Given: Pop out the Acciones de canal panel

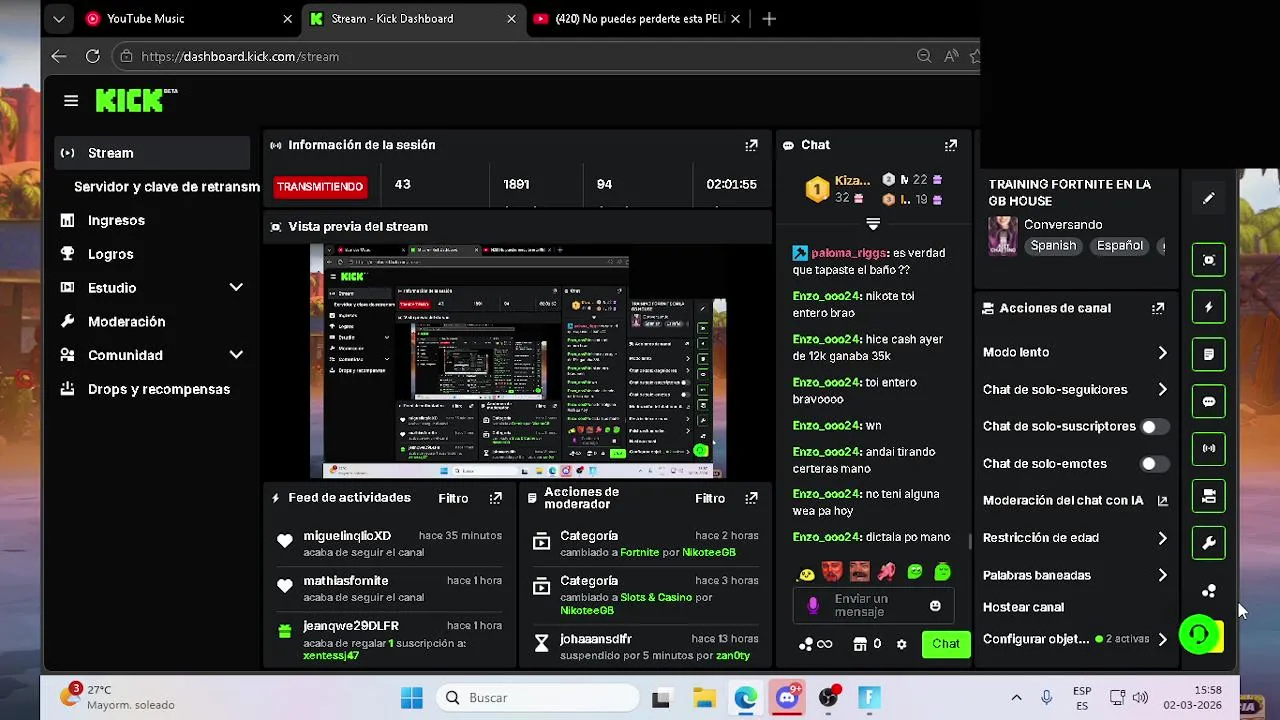Looking at the screenshot, I should click(x=1158, y=308).
